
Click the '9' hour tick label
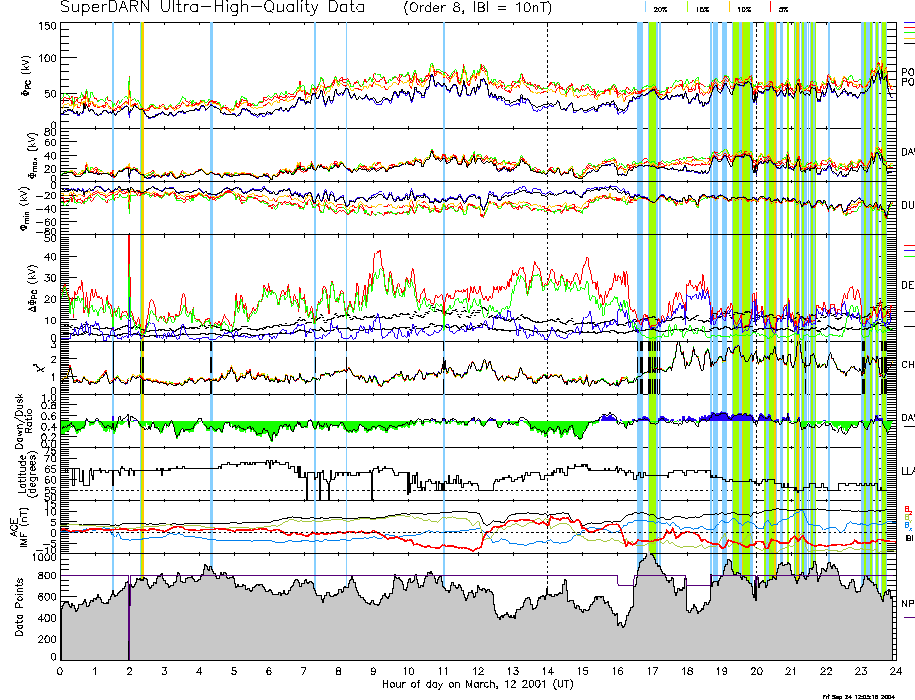click(x=373, y=671)
